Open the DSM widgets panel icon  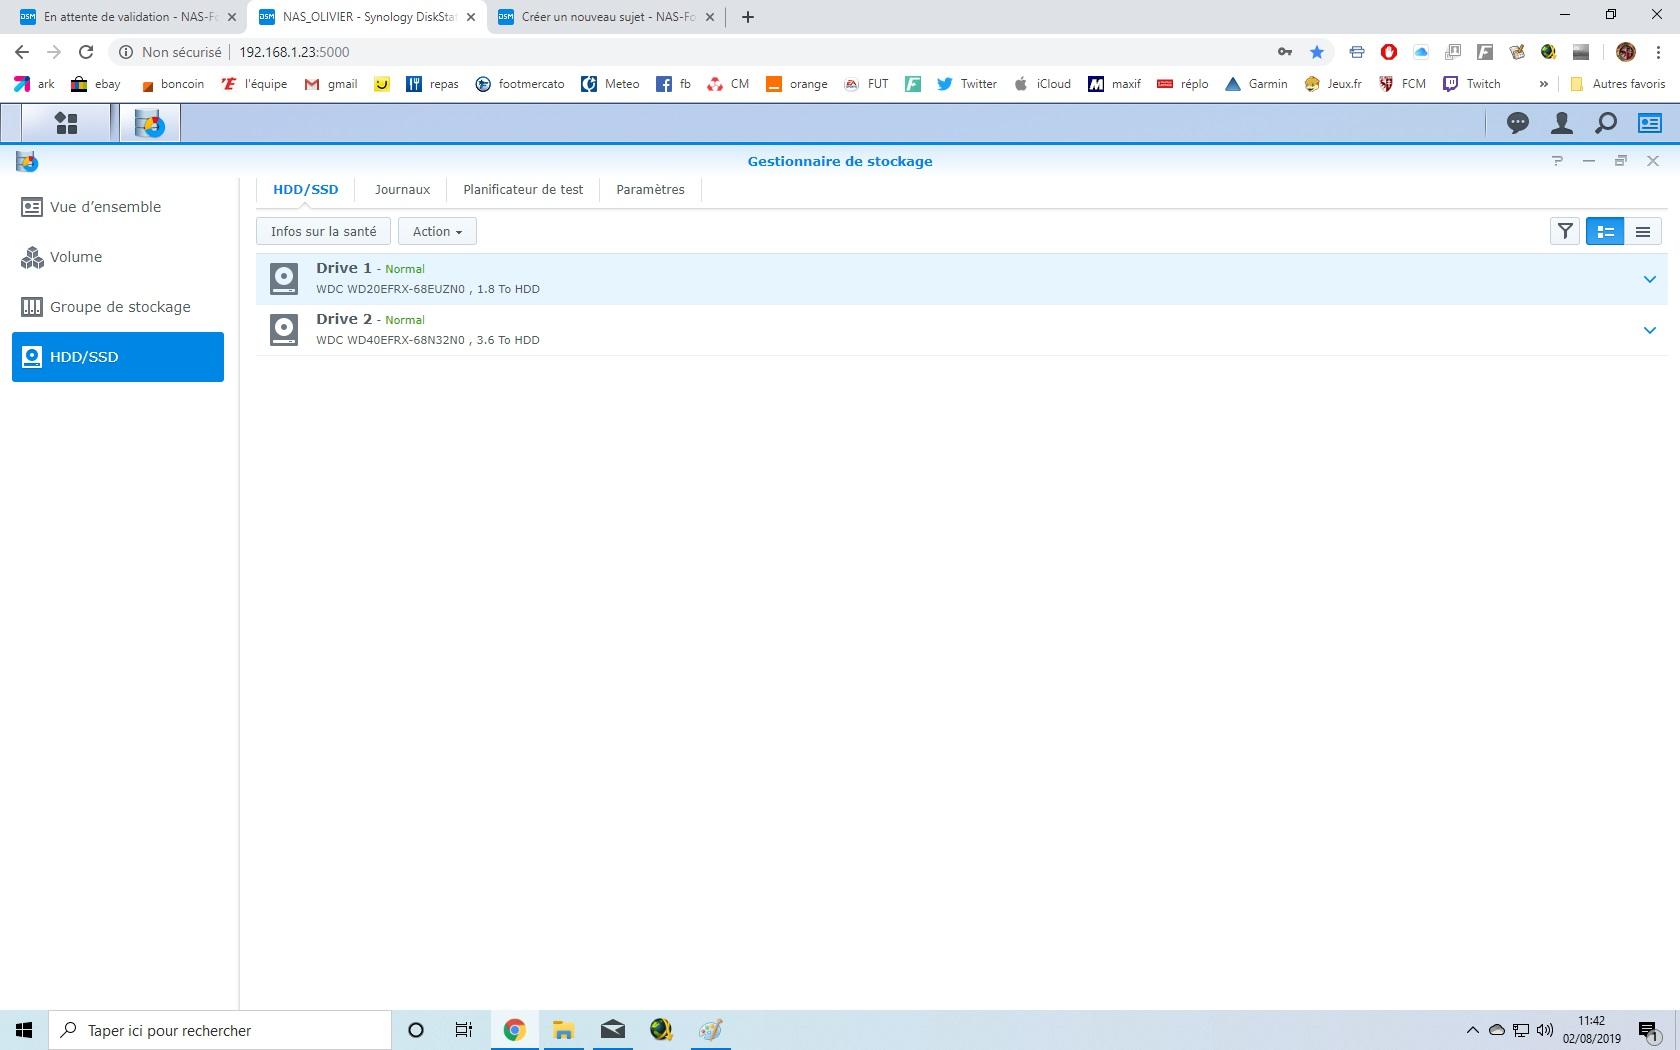coord(1649,123)
